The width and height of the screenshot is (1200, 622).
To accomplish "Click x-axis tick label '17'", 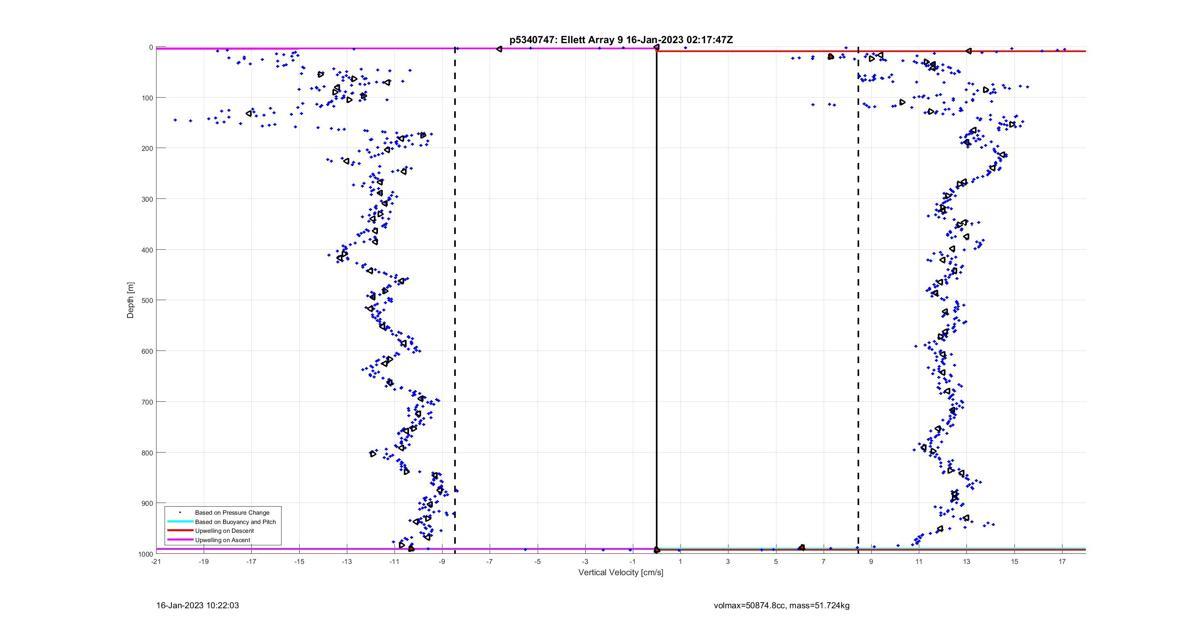I will pos(1062,561).
